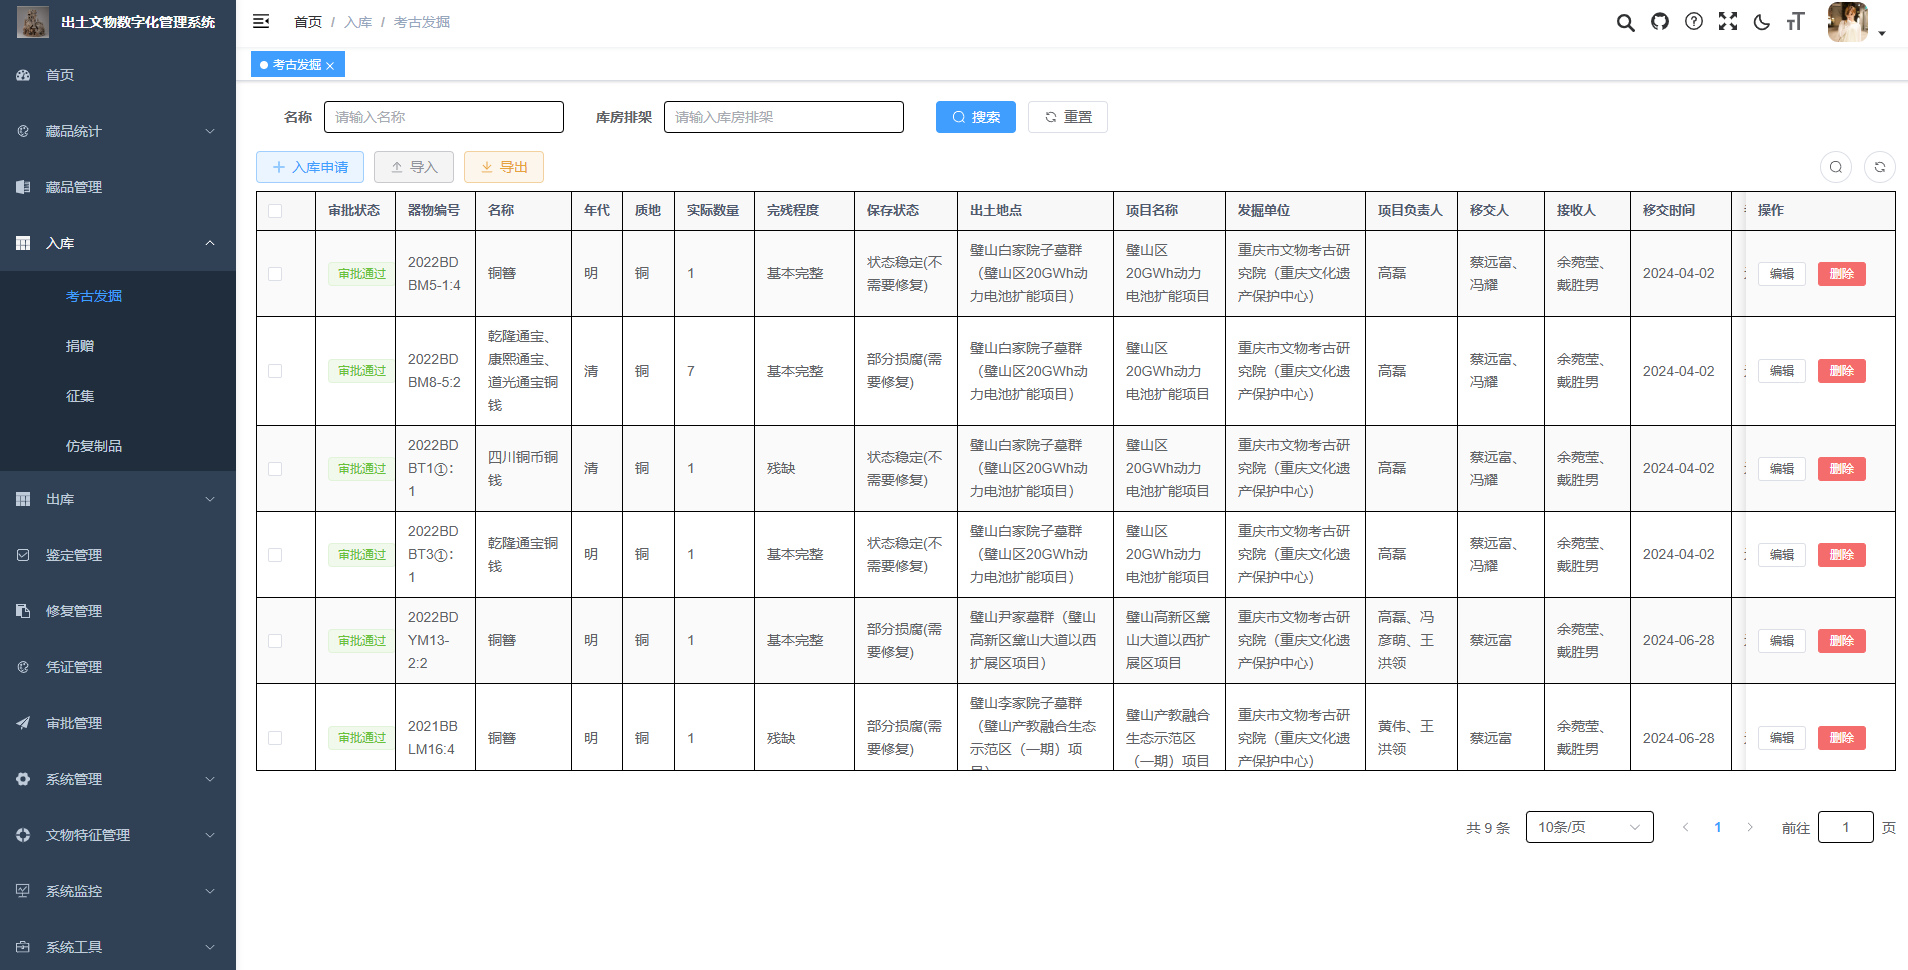The width and height of the screenshot is (1908, 970).
Task: Click the 导出 export button
Action: pos(503,167)
